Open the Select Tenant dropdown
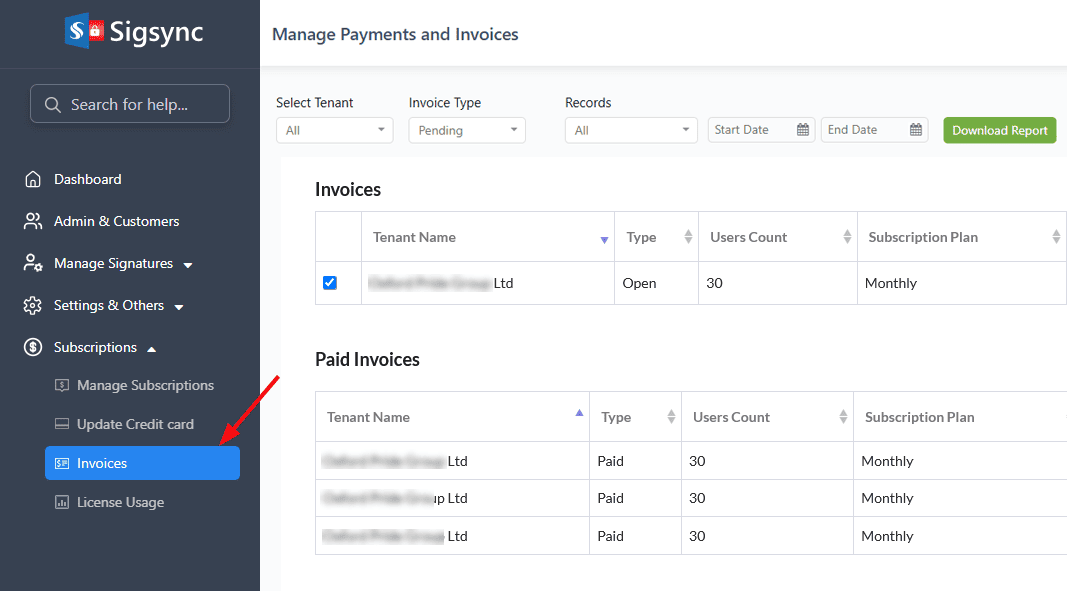 pos(335,130)
